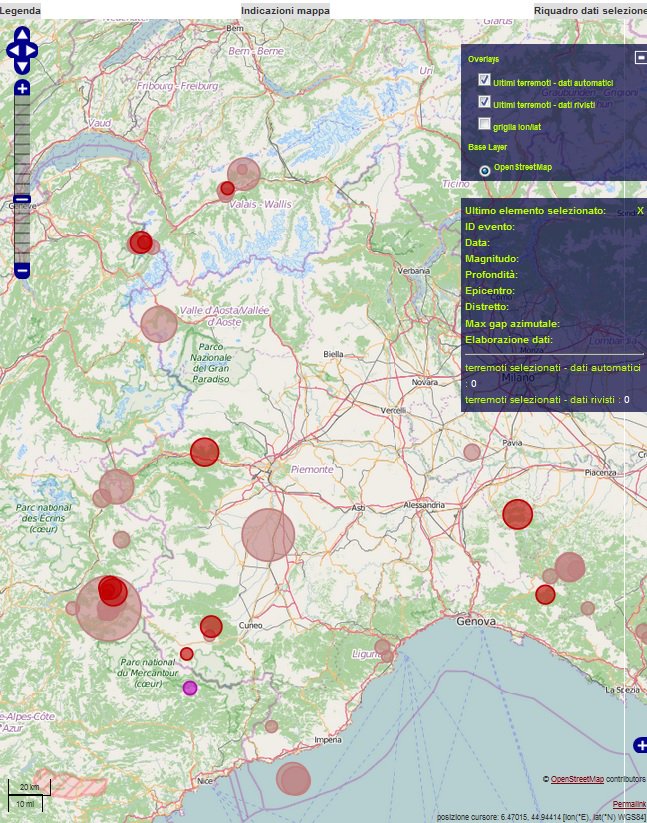Click the 'Profondità:' field label
The height and width of the screenshot is (823, 647).
491,275
